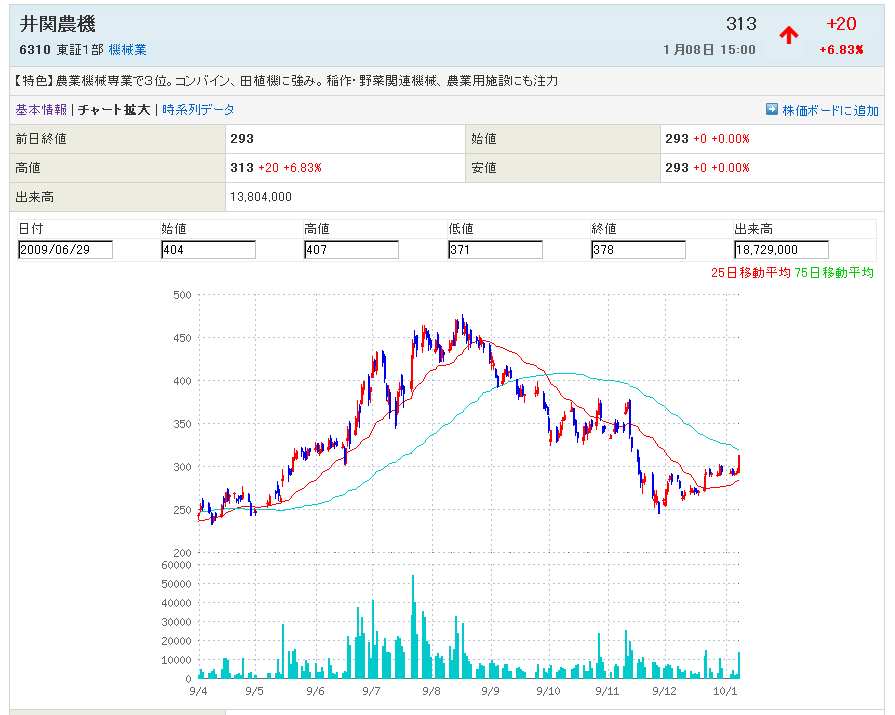The width and height of the screenshot is (895, 715).
Task: Click the green 75日移動平均 legend label
Action: pyautogui.click(x=834, y=272)
